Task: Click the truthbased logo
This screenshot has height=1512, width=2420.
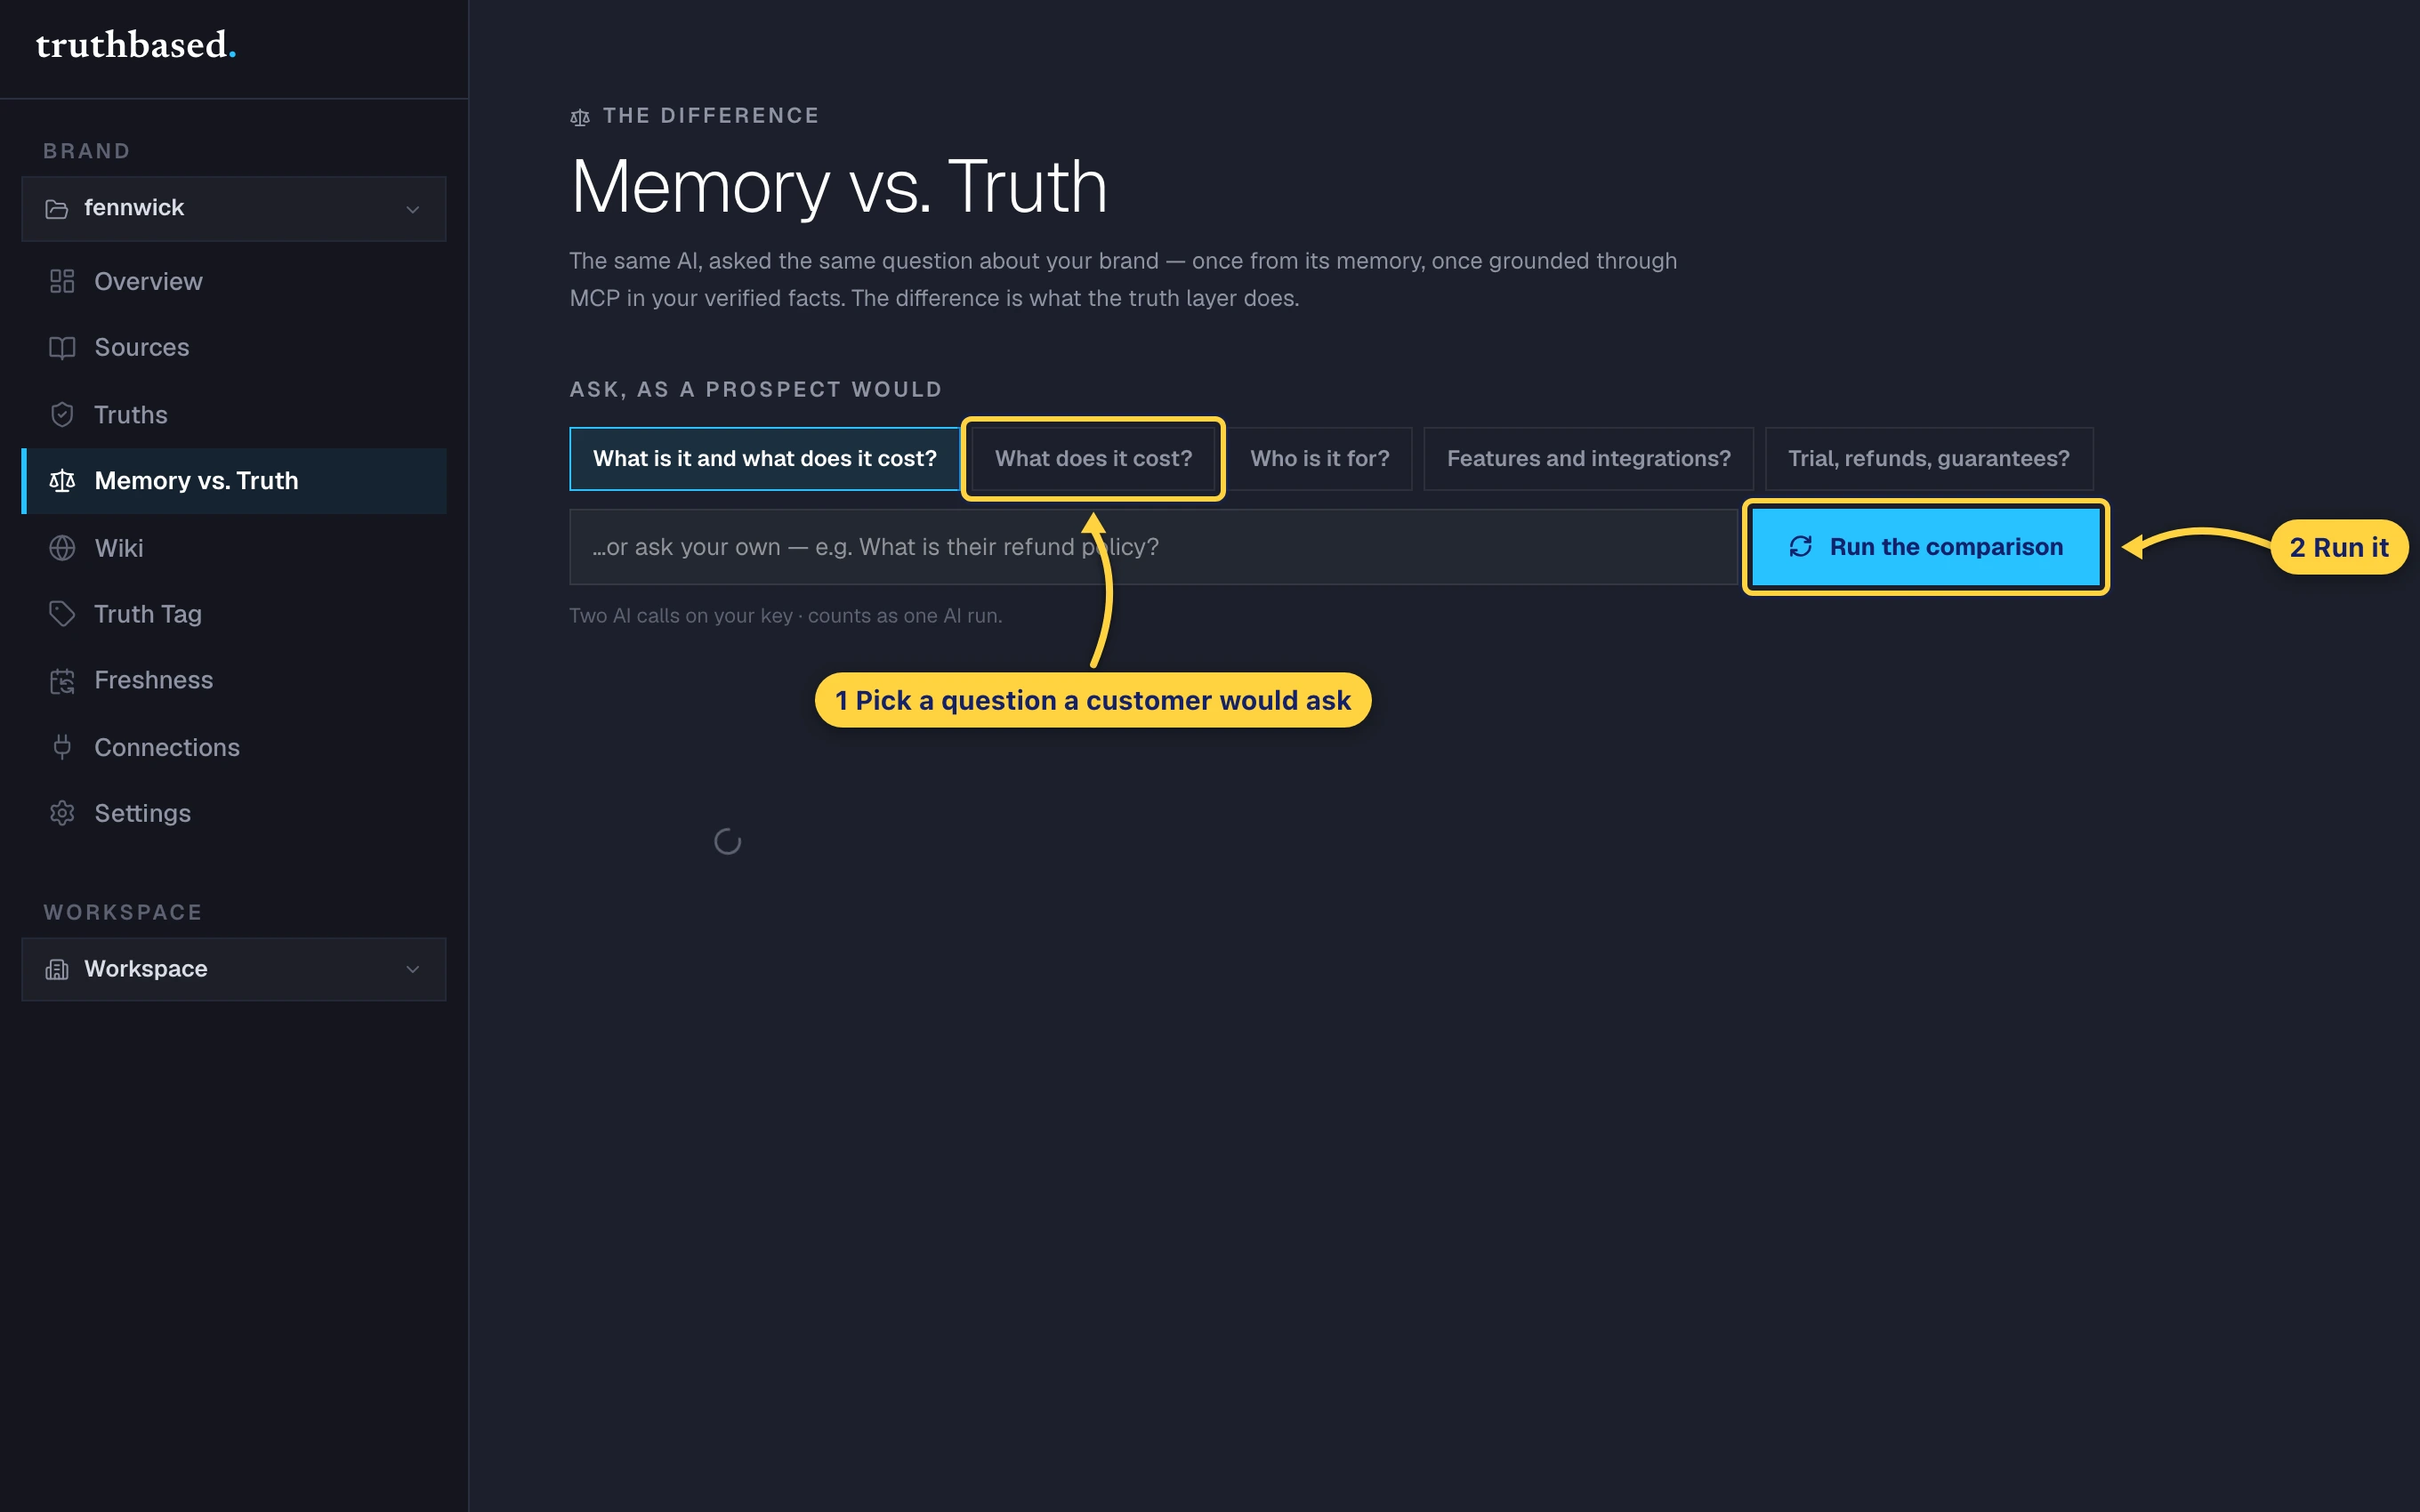Action: point(136,46)
